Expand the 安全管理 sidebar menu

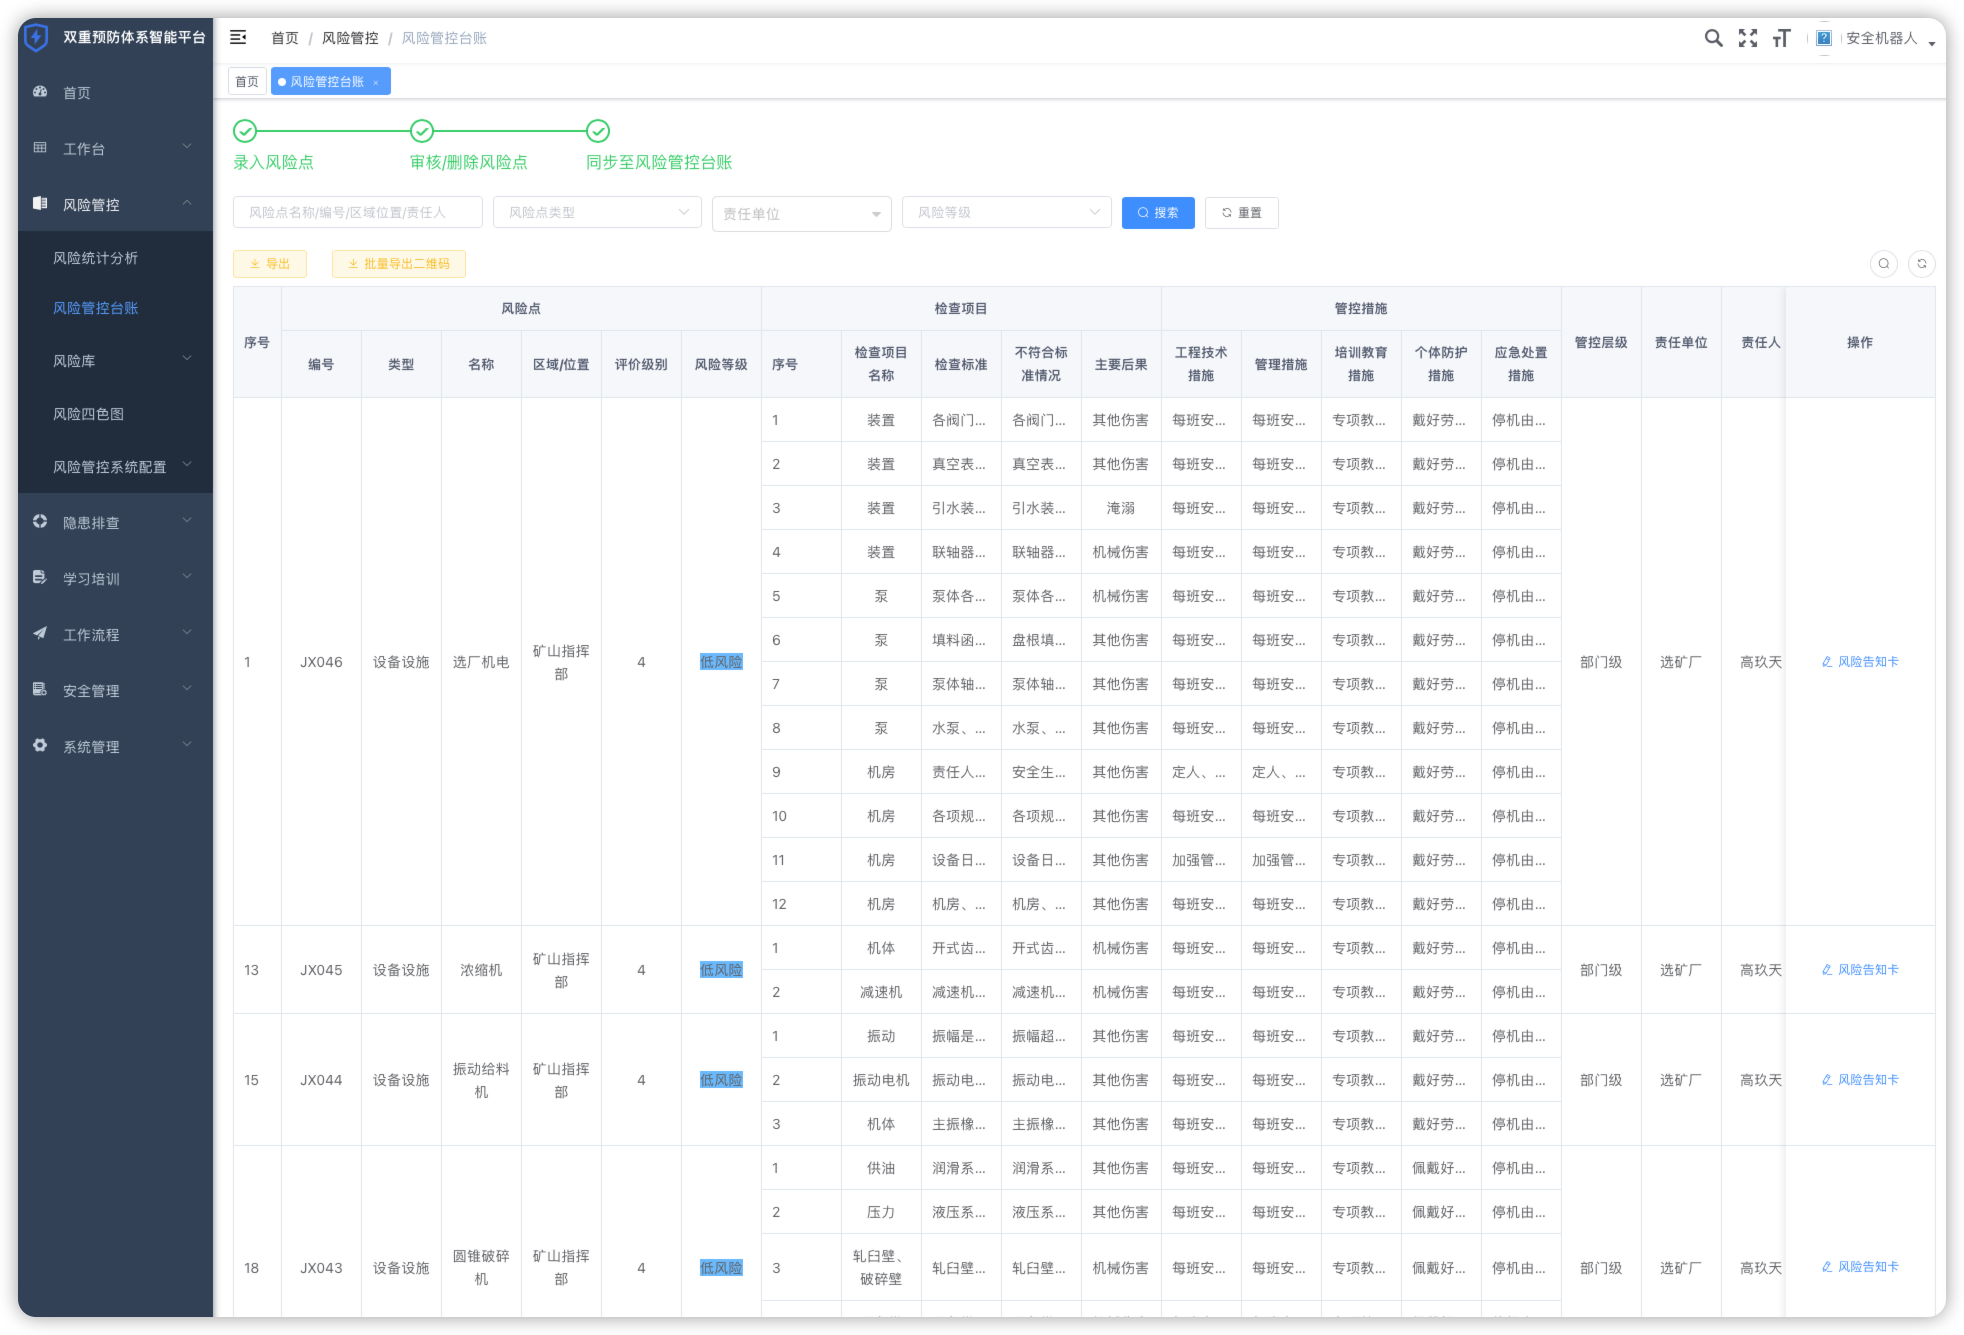click(x=187, y=689)
